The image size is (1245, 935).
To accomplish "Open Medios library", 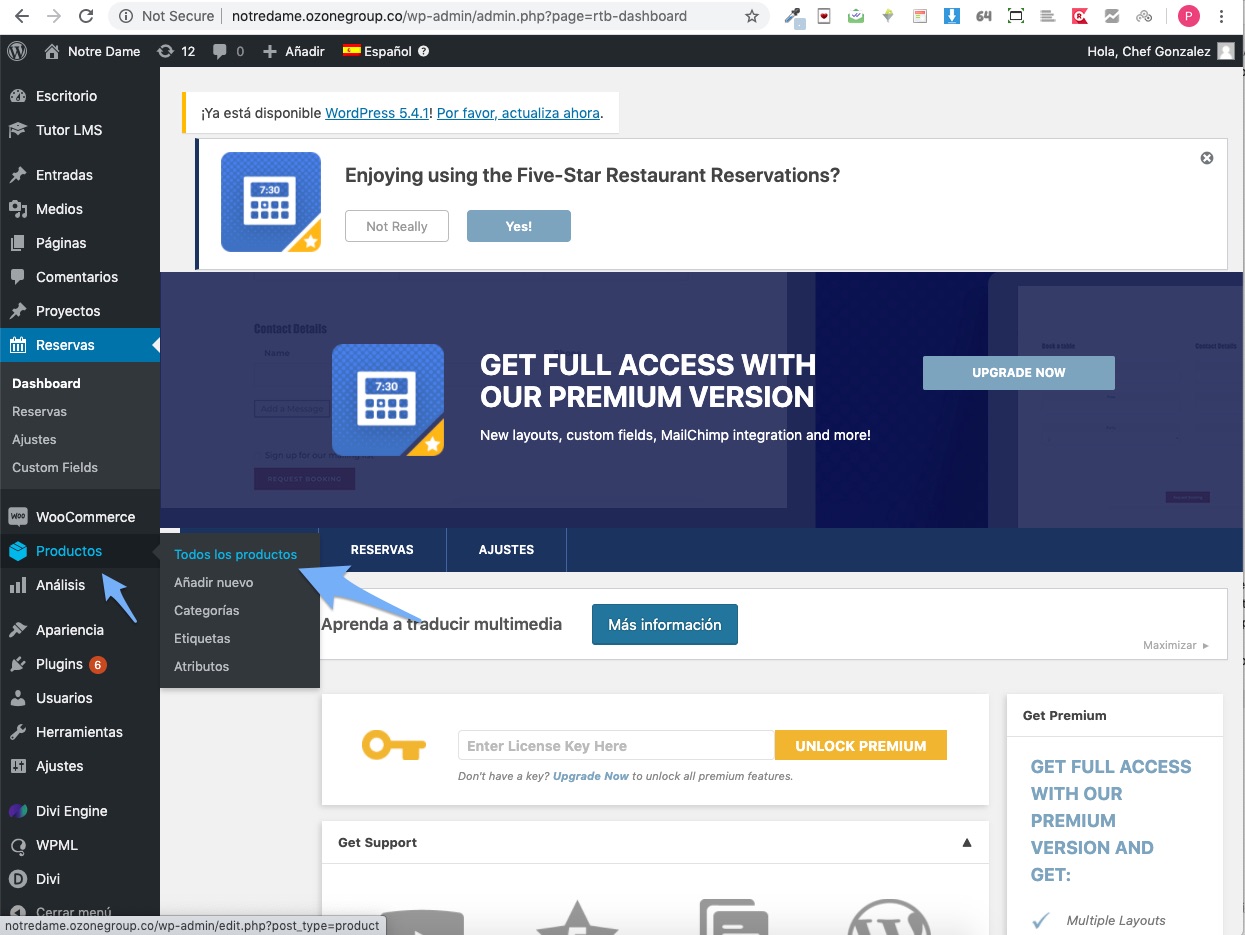I will pyautogui.click(x=59, y=209).
